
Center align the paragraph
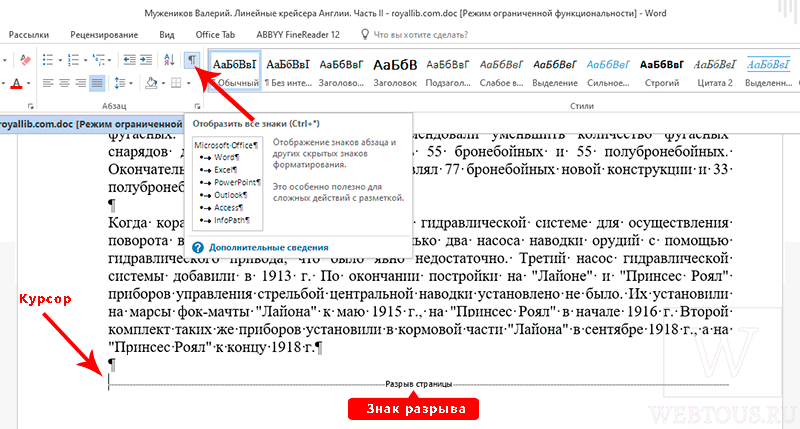point(64,83)
